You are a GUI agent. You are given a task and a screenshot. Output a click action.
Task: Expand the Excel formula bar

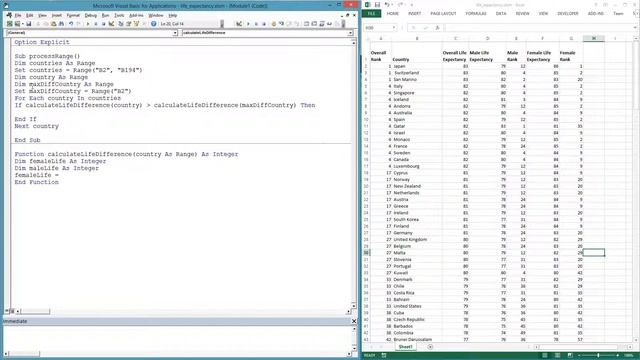coord(636,28)
